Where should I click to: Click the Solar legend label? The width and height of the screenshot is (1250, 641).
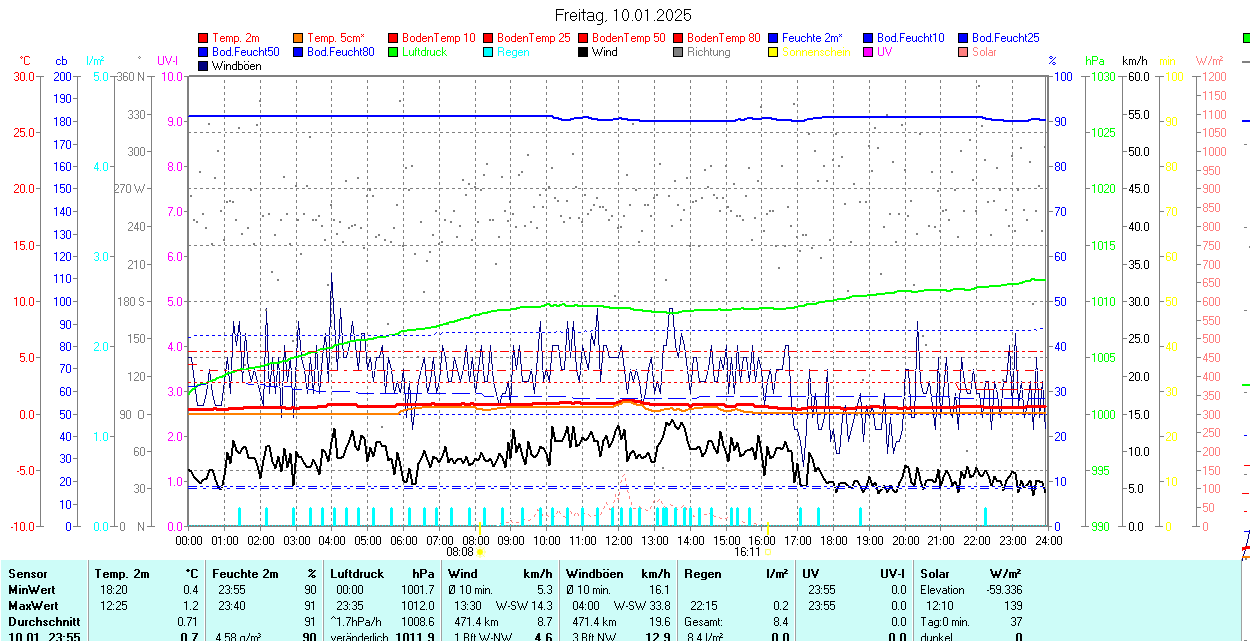(x=984, y=52)
